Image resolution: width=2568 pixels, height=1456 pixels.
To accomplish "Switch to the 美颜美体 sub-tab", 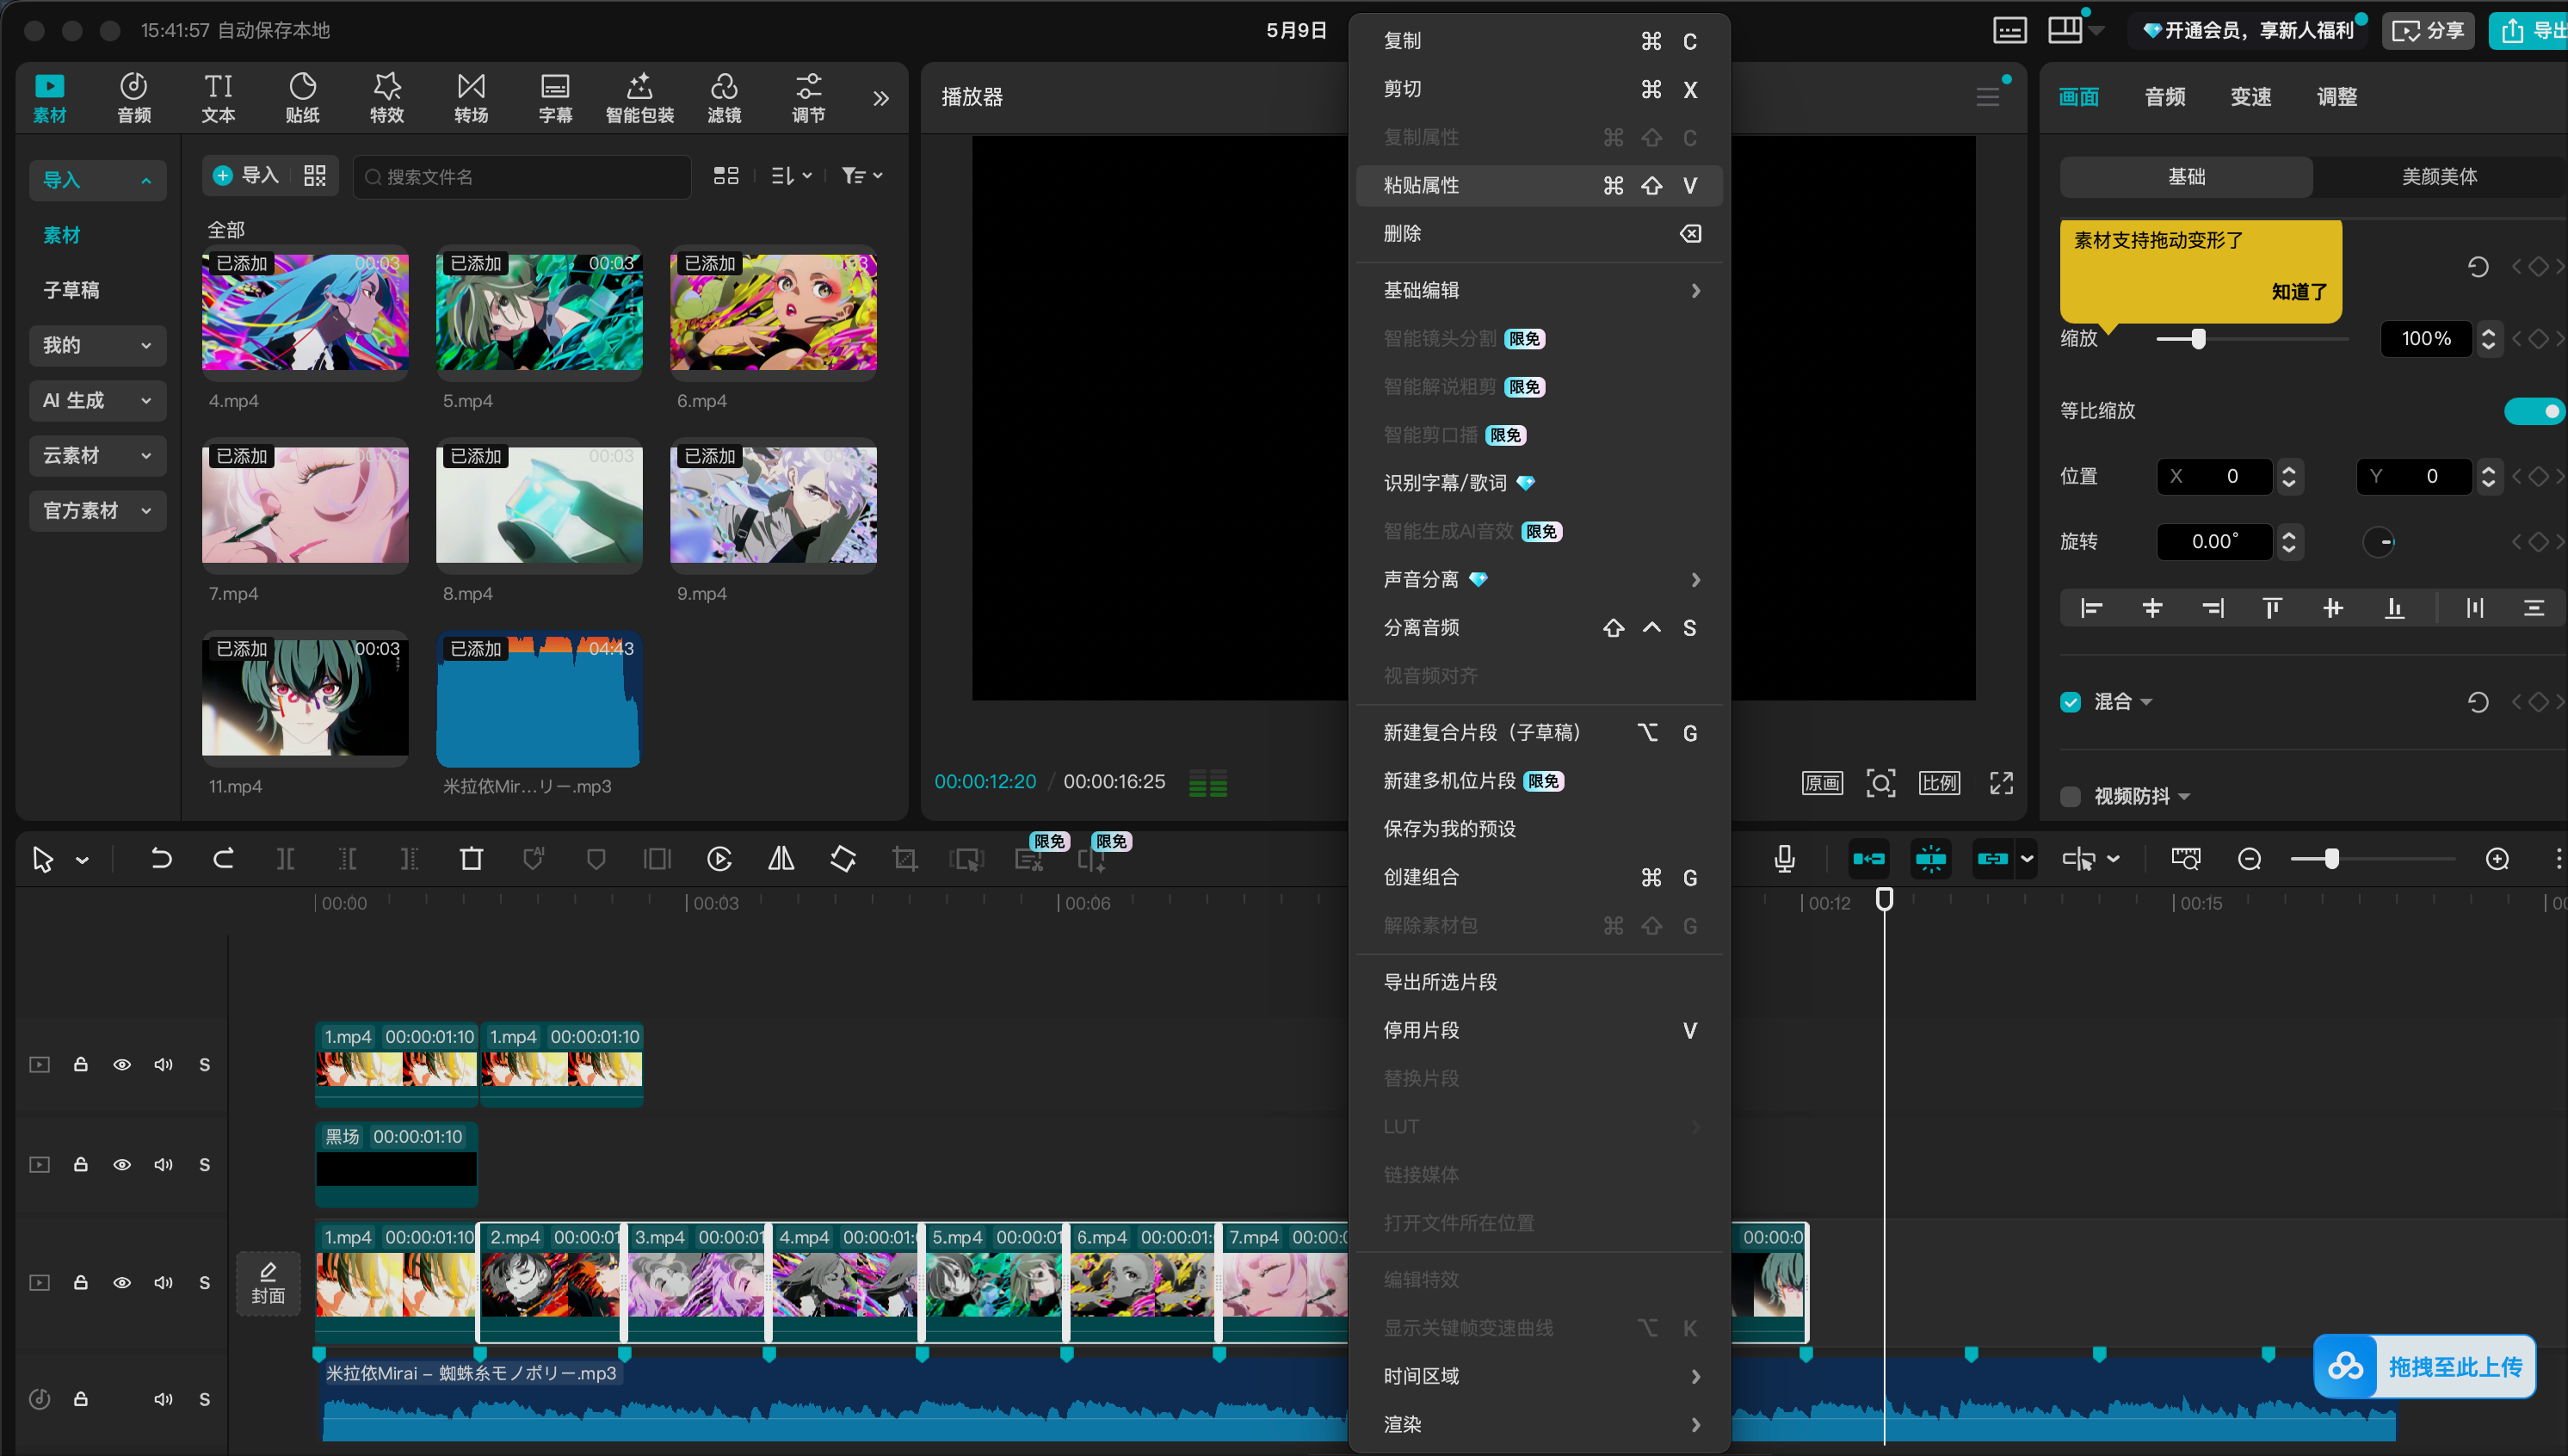I will coord(2439,177).
